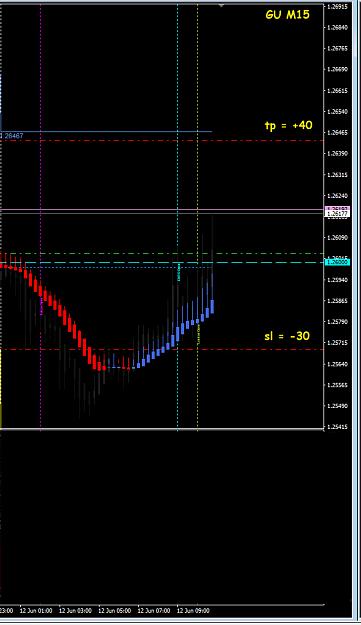Screen dimensions: 361x625
Task: Click the 1.25490 value on the price scale
Action: click(x=337, y=406)
